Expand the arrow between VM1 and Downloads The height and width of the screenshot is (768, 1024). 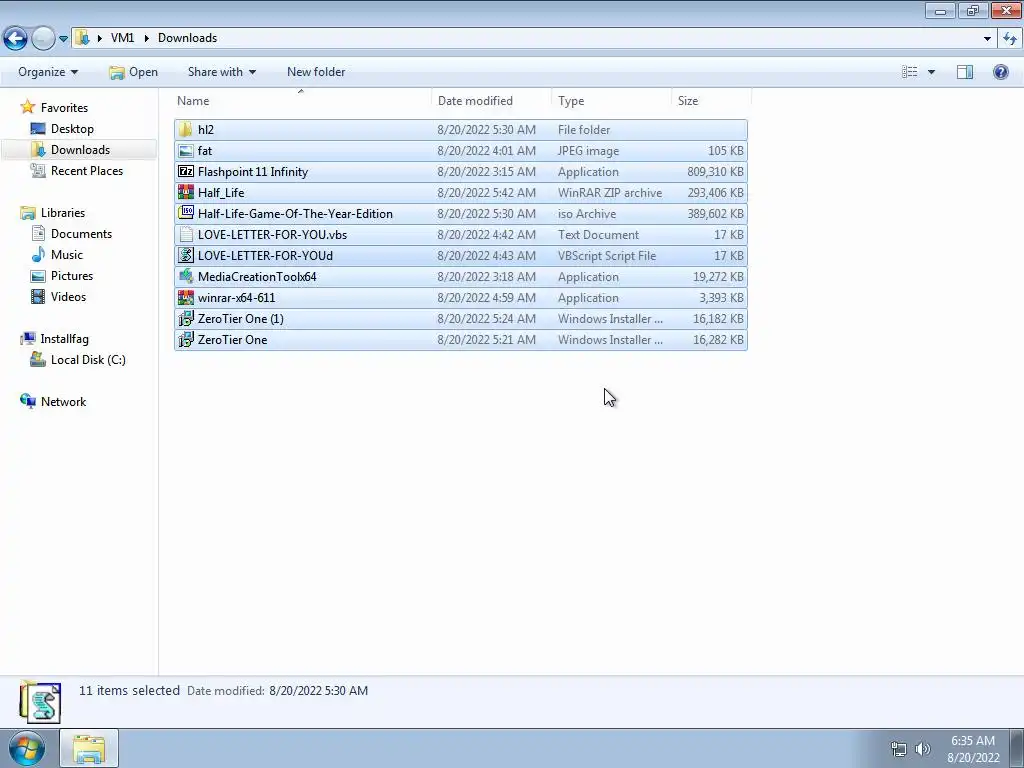click(x=146, y=38)
